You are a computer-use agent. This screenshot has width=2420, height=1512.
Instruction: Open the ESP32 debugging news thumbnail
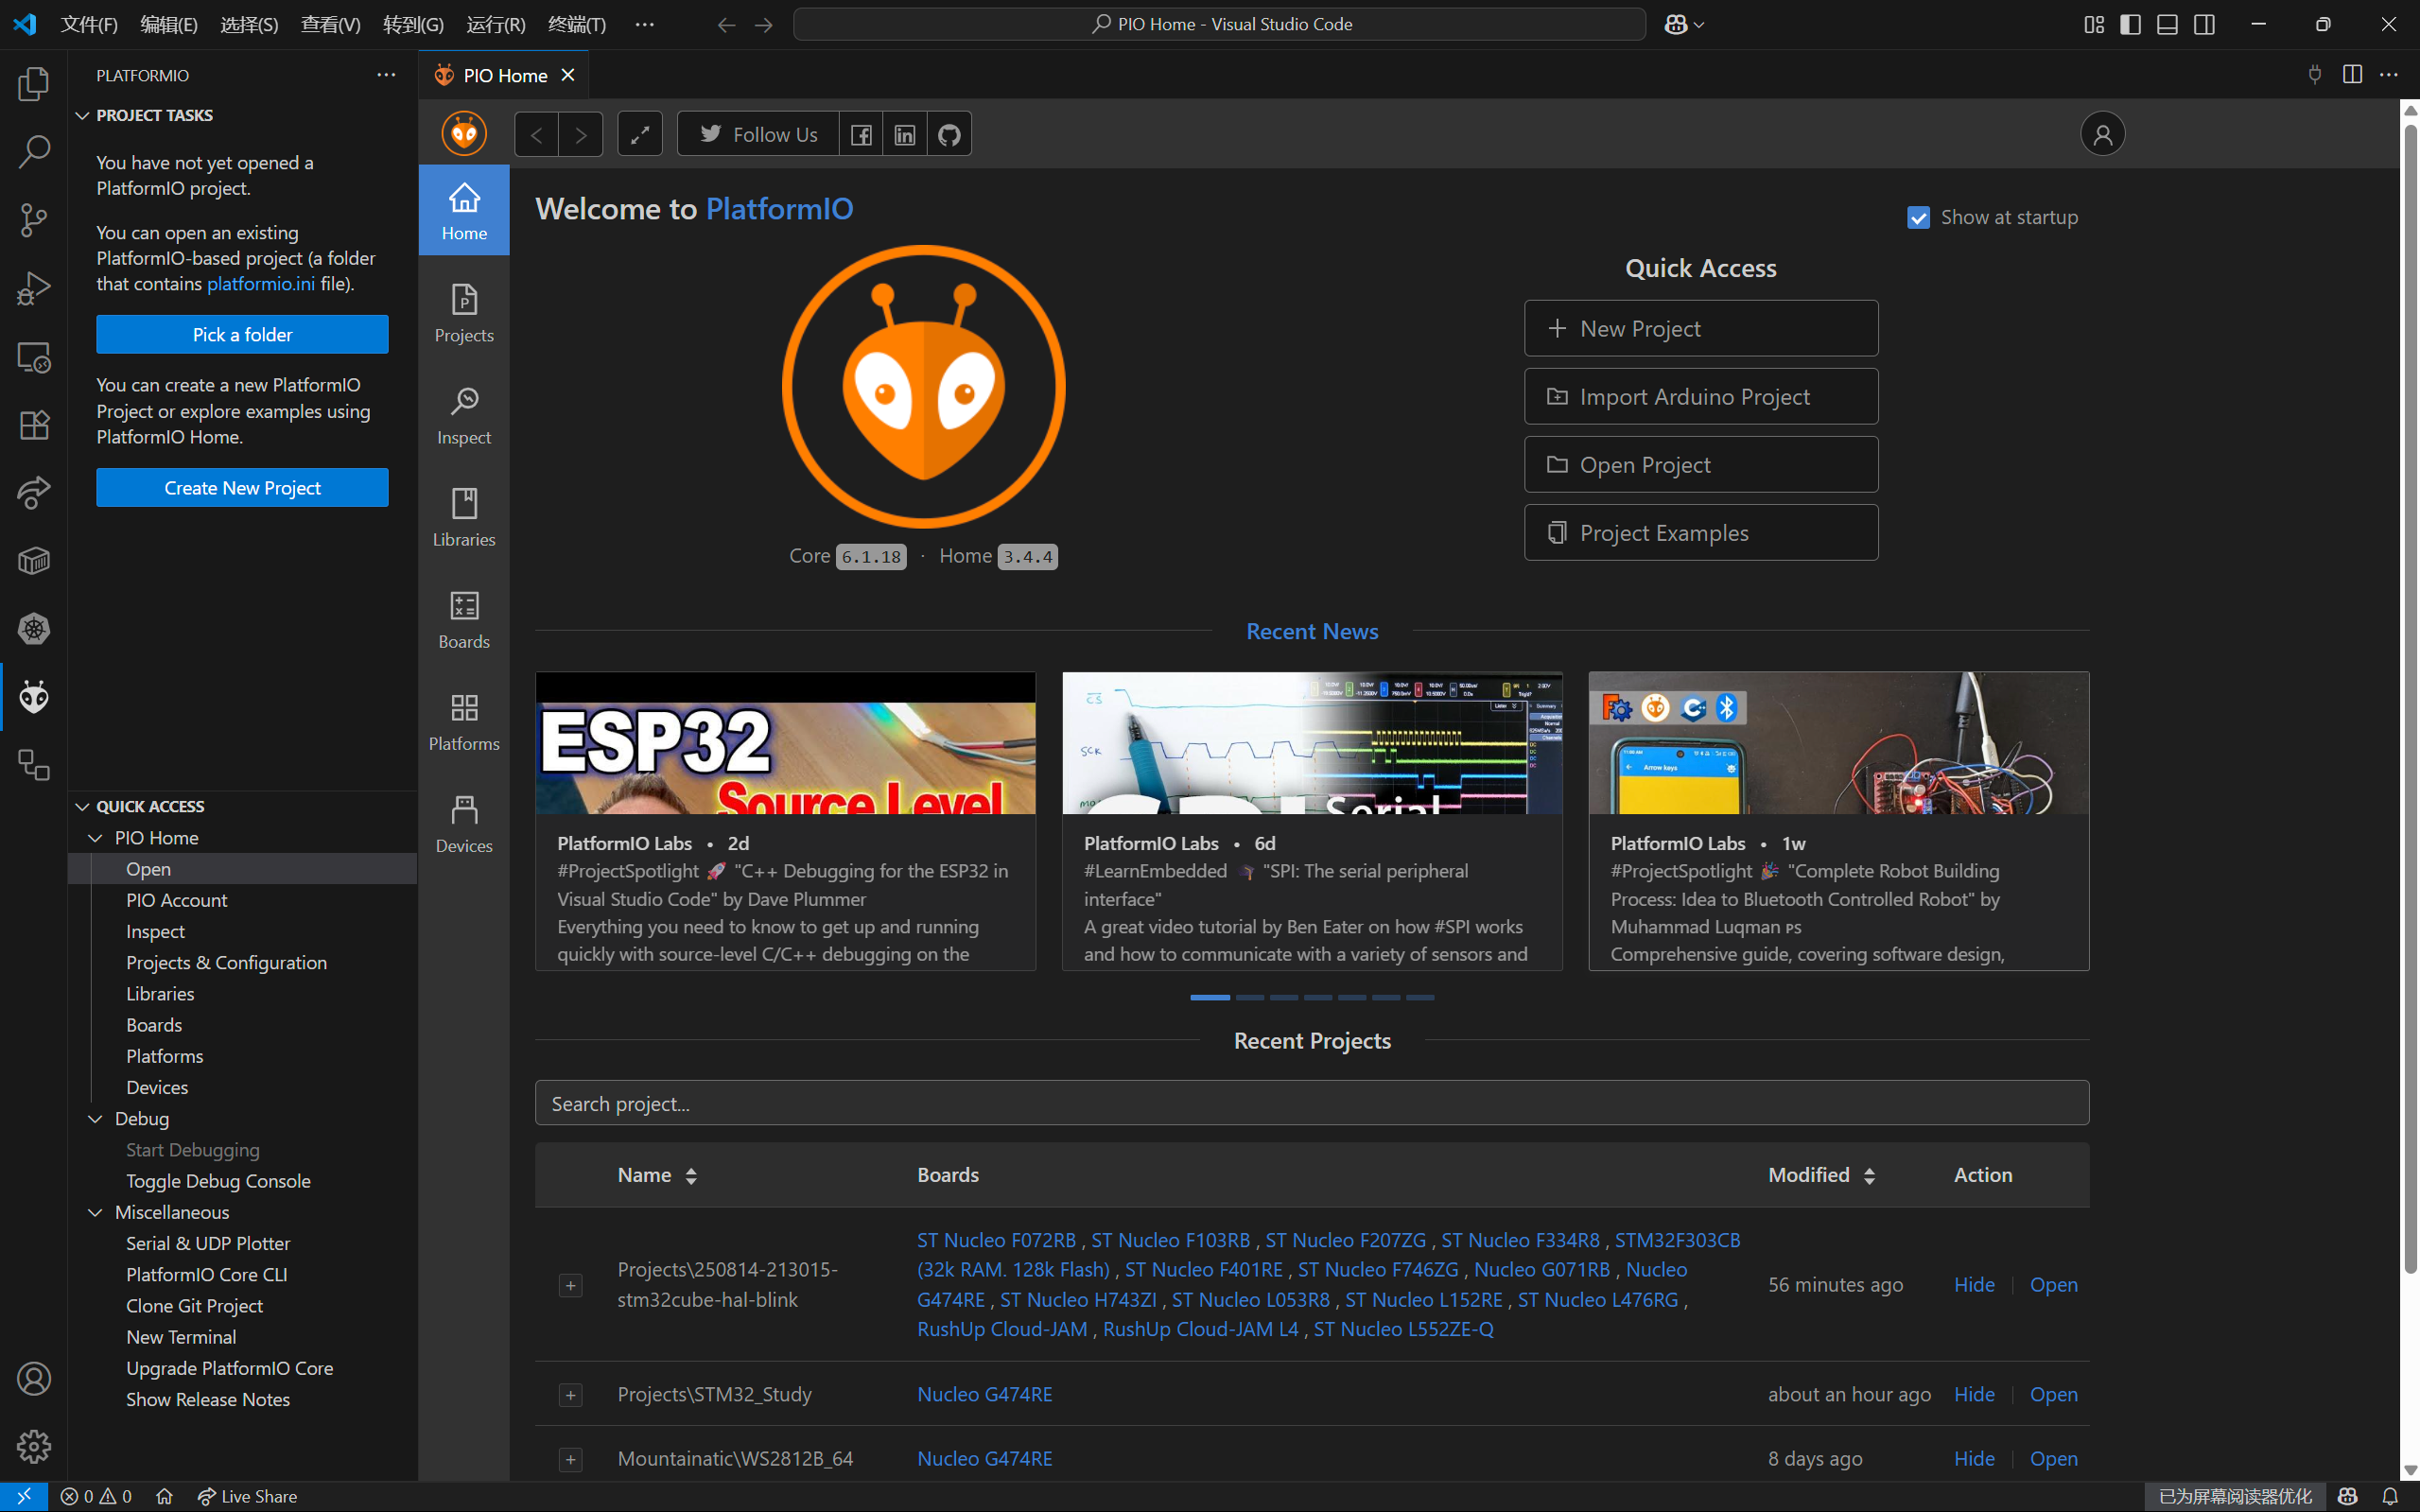(x=785, y=743)
